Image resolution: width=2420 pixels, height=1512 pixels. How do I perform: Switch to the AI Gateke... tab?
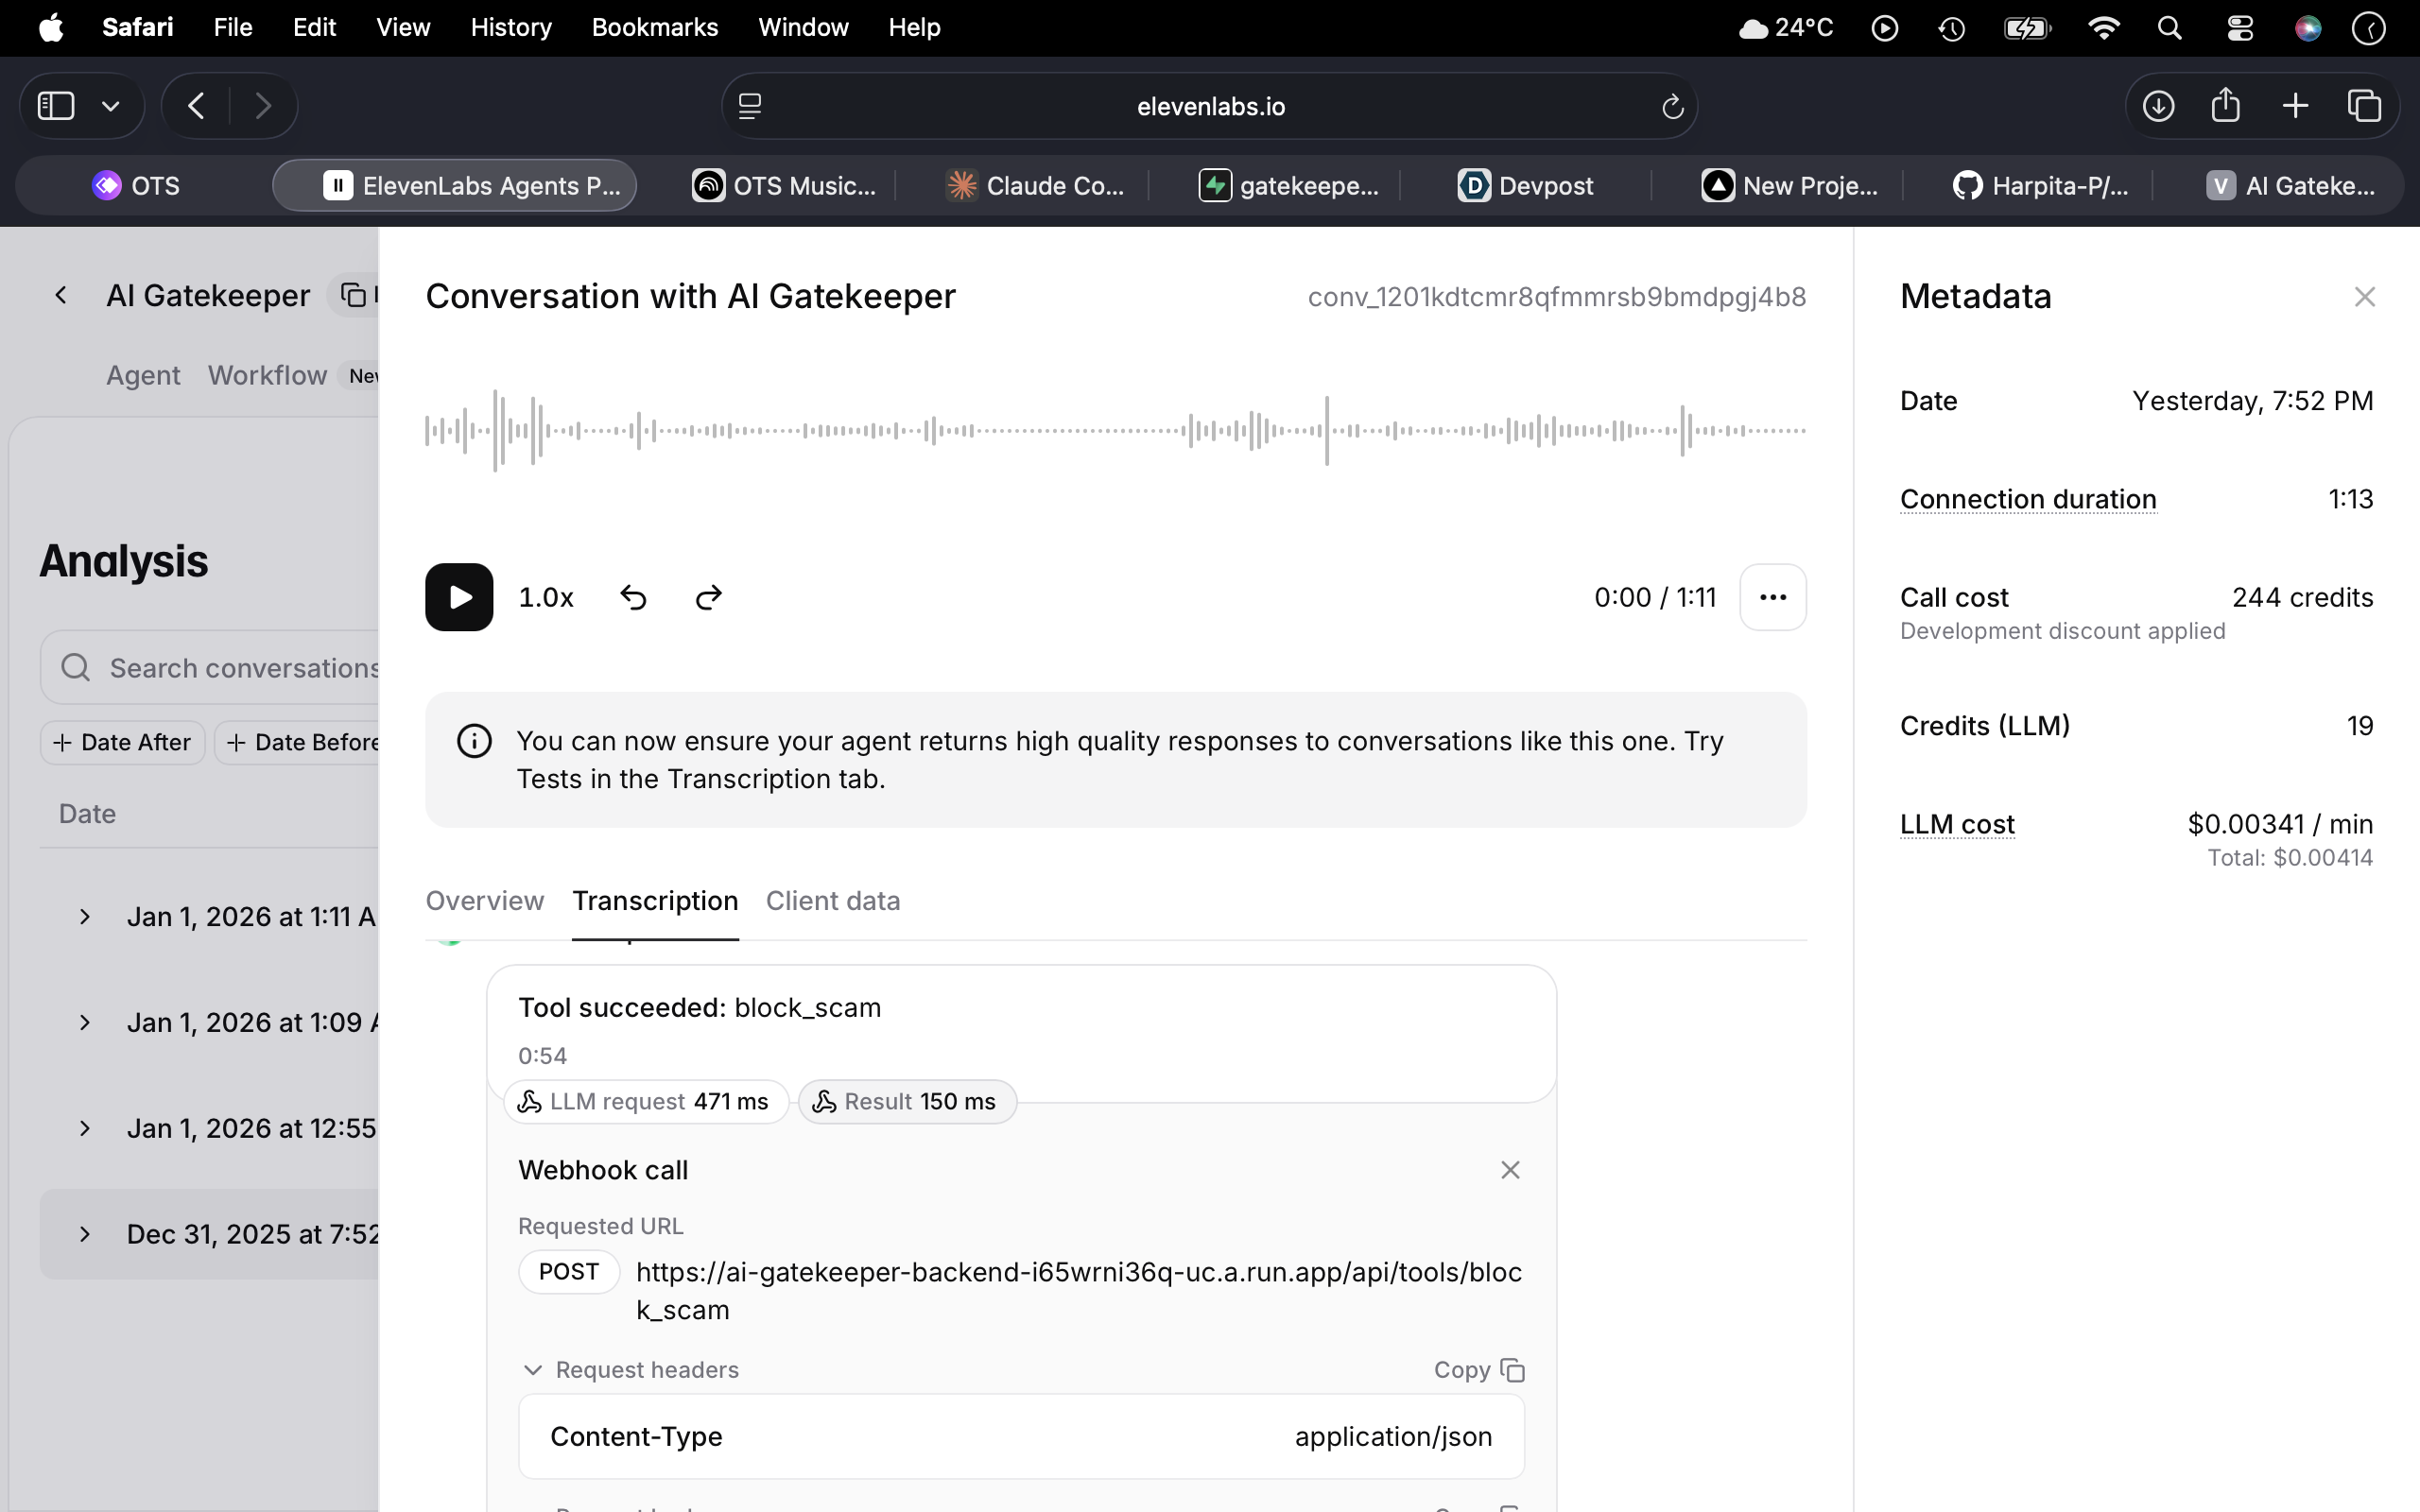click(x=2291, y=186)
